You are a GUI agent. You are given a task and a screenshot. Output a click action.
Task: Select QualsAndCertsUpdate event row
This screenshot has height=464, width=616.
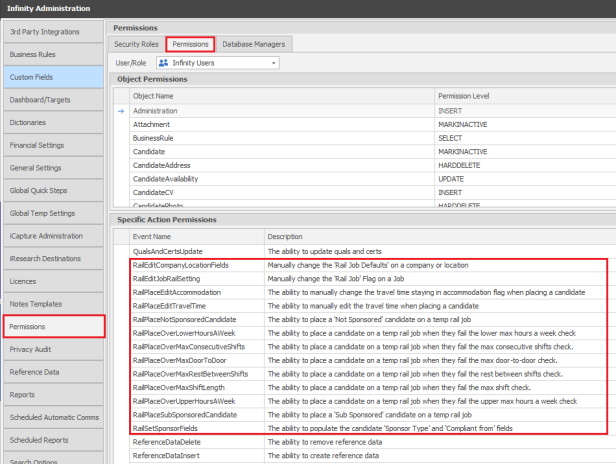point(365,251)
